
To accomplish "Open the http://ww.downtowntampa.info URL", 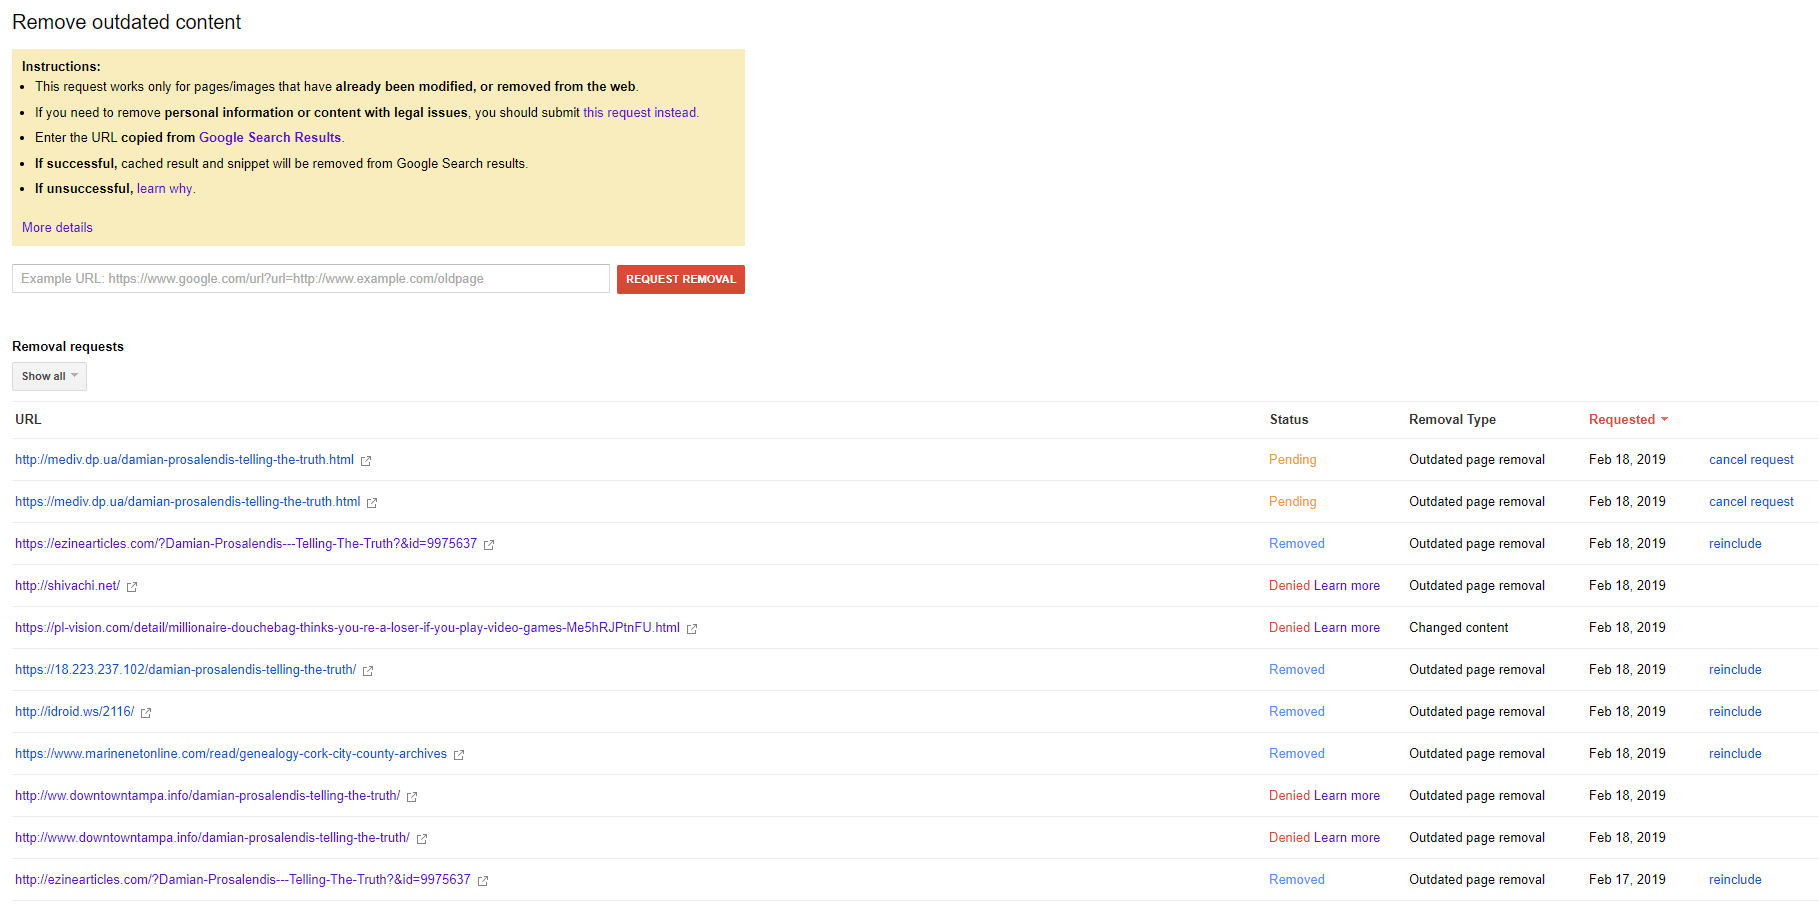I will click(207, 796).
